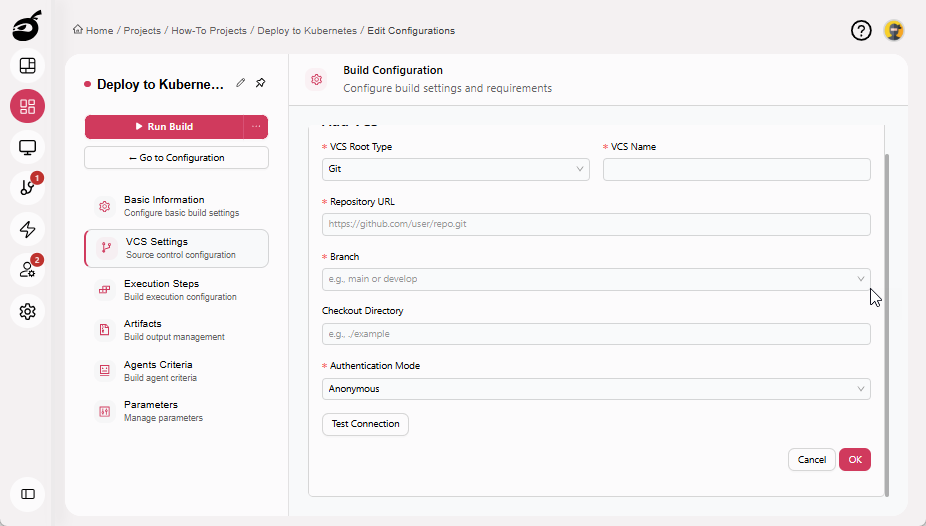Click the Repository URL input field

click(x=596, y=224)
